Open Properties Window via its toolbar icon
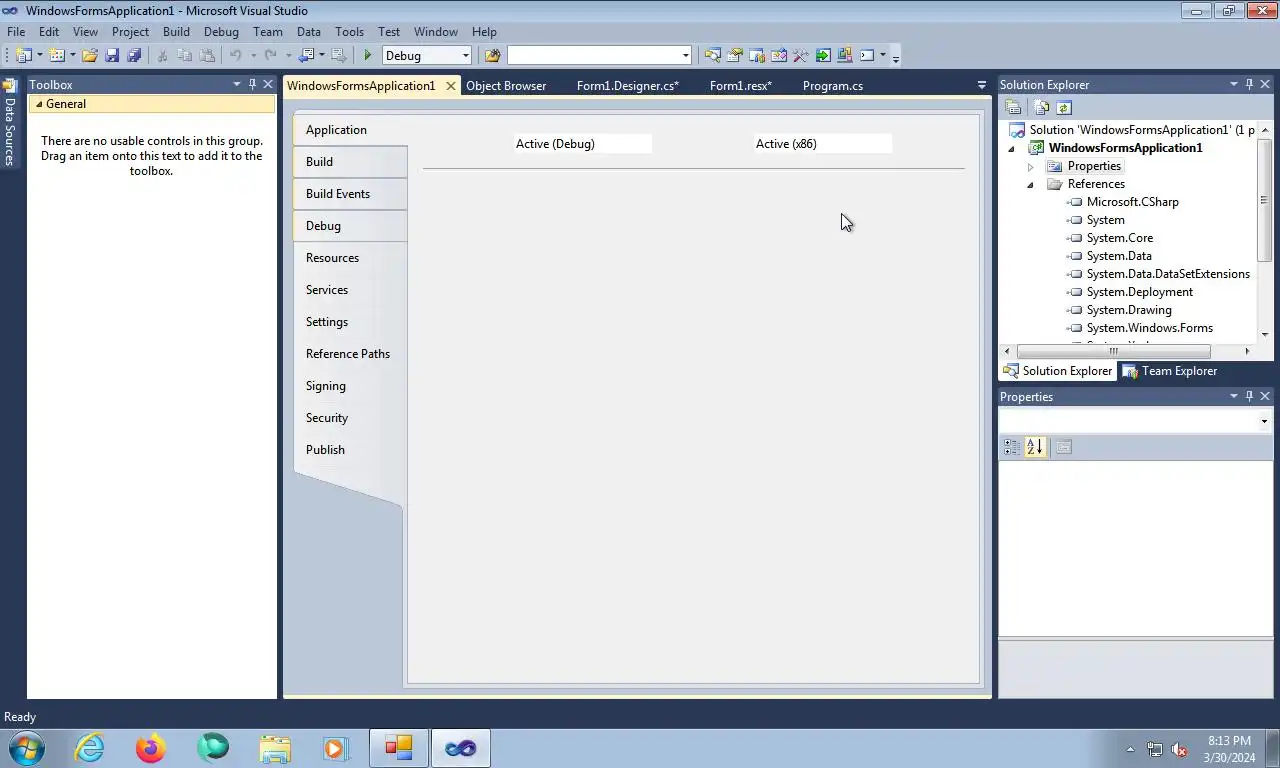Viewport: 1280px width, 768px height. (735, 56)
